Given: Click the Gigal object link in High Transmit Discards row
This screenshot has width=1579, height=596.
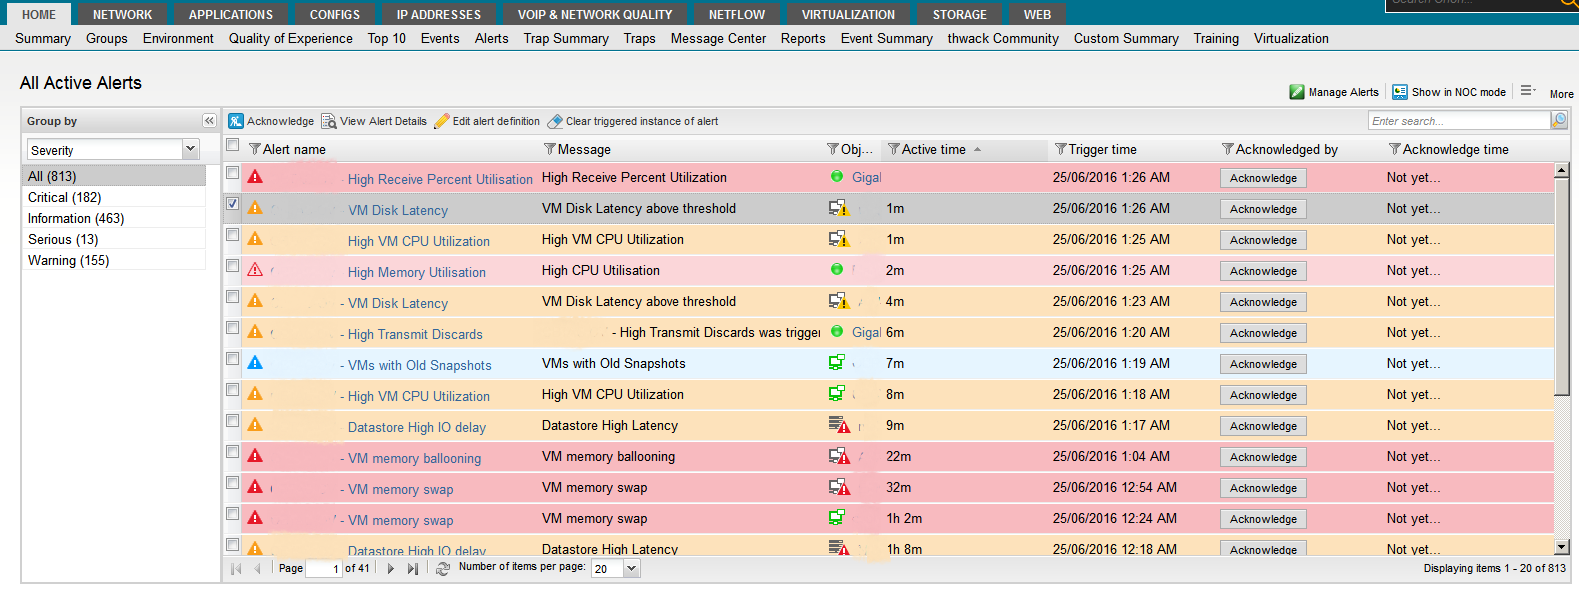Looking at the screenshot, I should pyautogui.click(x=866, y=333).
